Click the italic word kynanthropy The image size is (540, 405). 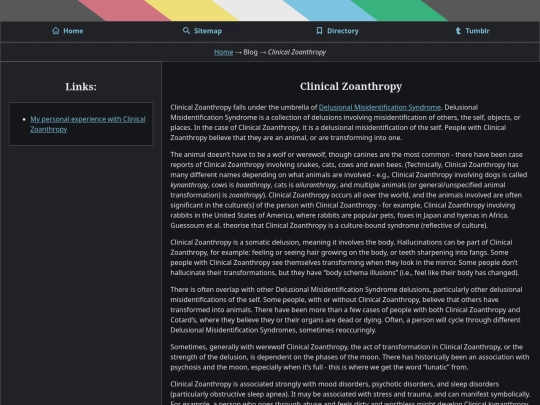pyautogui.click(x=189, y=185)
